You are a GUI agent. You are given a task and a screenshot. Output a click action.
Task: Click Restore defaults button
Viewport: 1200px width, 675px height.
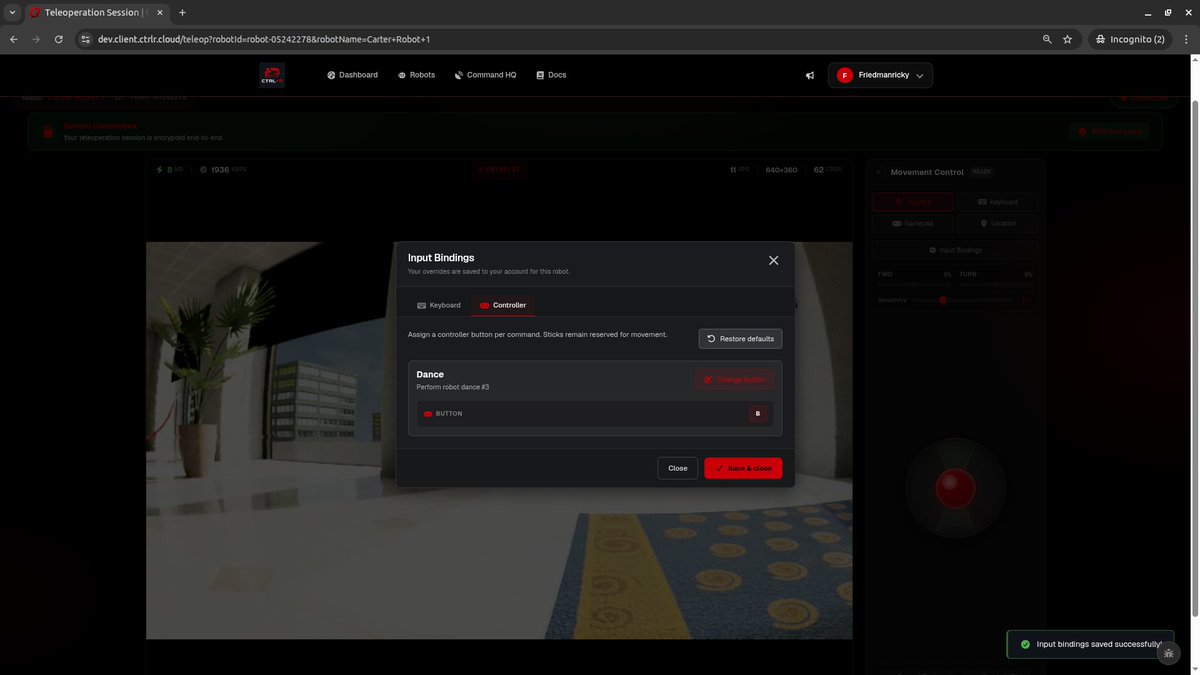pos(740,339)
